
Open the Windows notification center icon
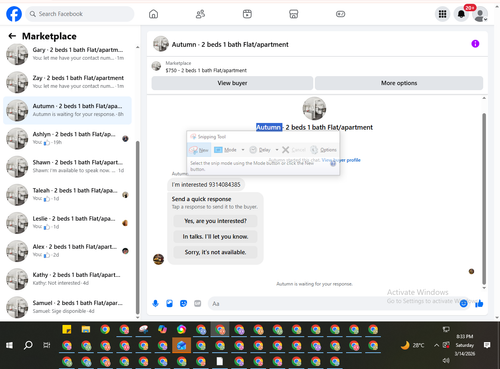tap(487, 345)
